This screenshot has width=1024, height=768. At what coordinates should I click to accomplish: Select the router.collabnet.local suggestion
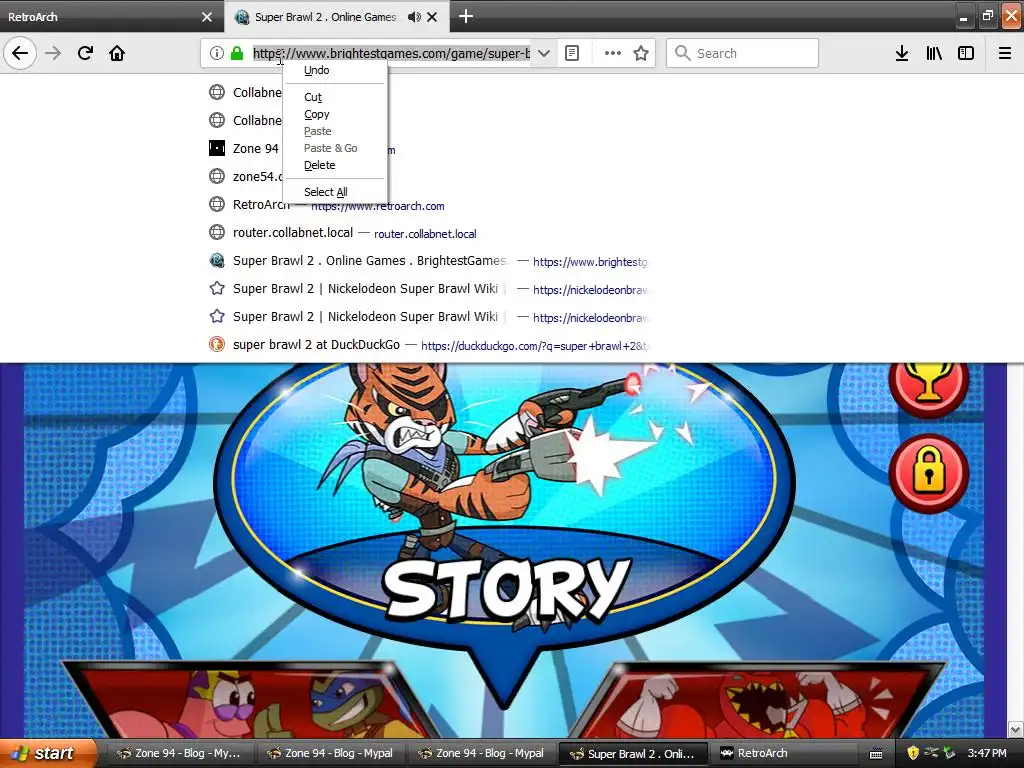coord(428,232)
